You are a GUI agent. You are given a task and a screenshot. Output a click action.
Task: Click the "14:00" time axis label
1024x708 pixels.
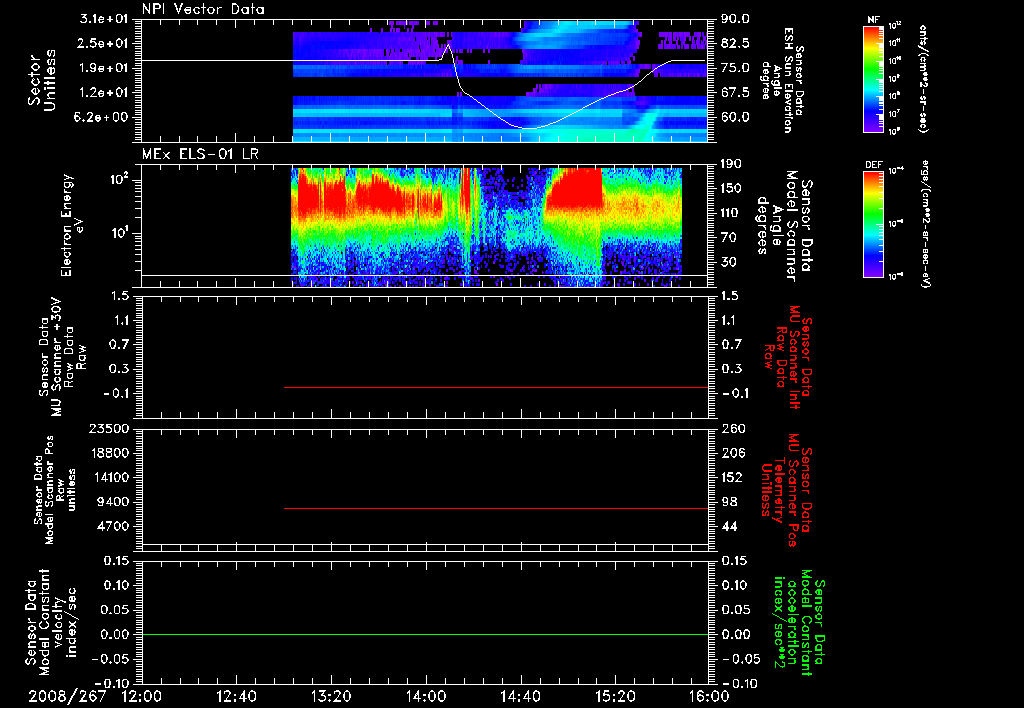click(426, 696)
